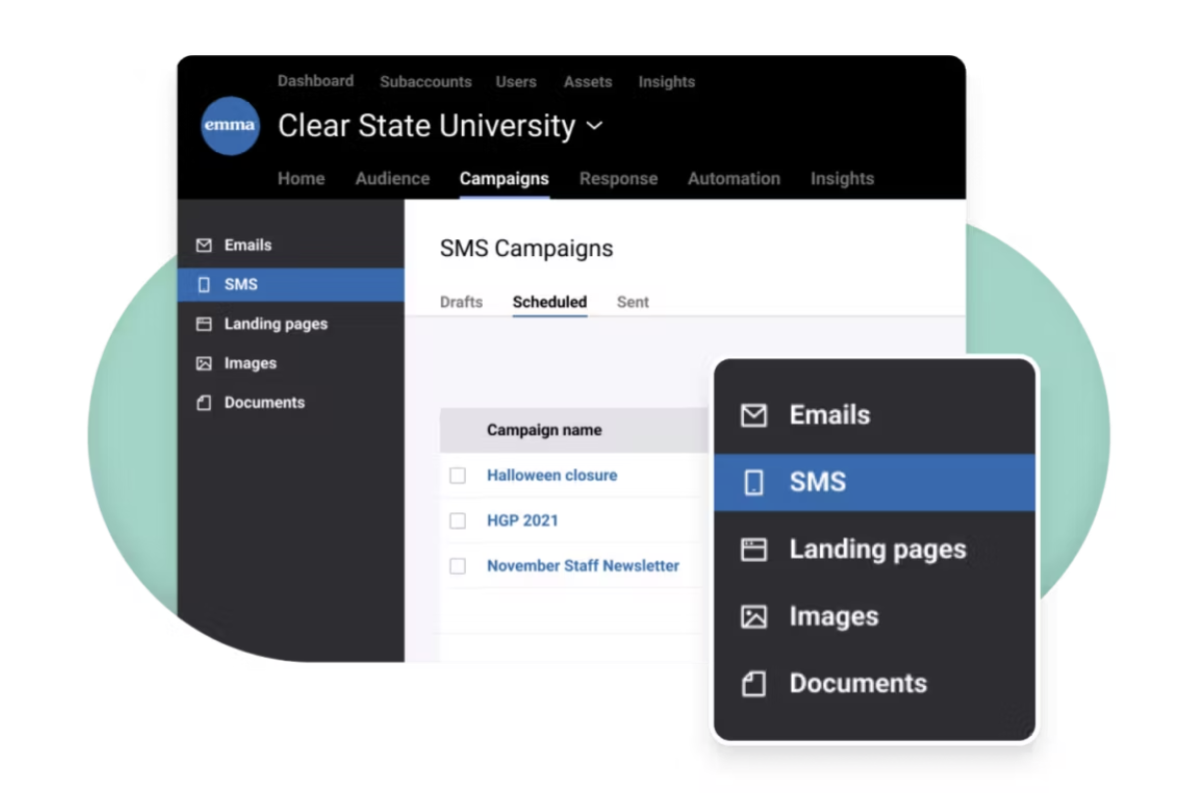Open the Halloween closure campaign link

(552, 476)
